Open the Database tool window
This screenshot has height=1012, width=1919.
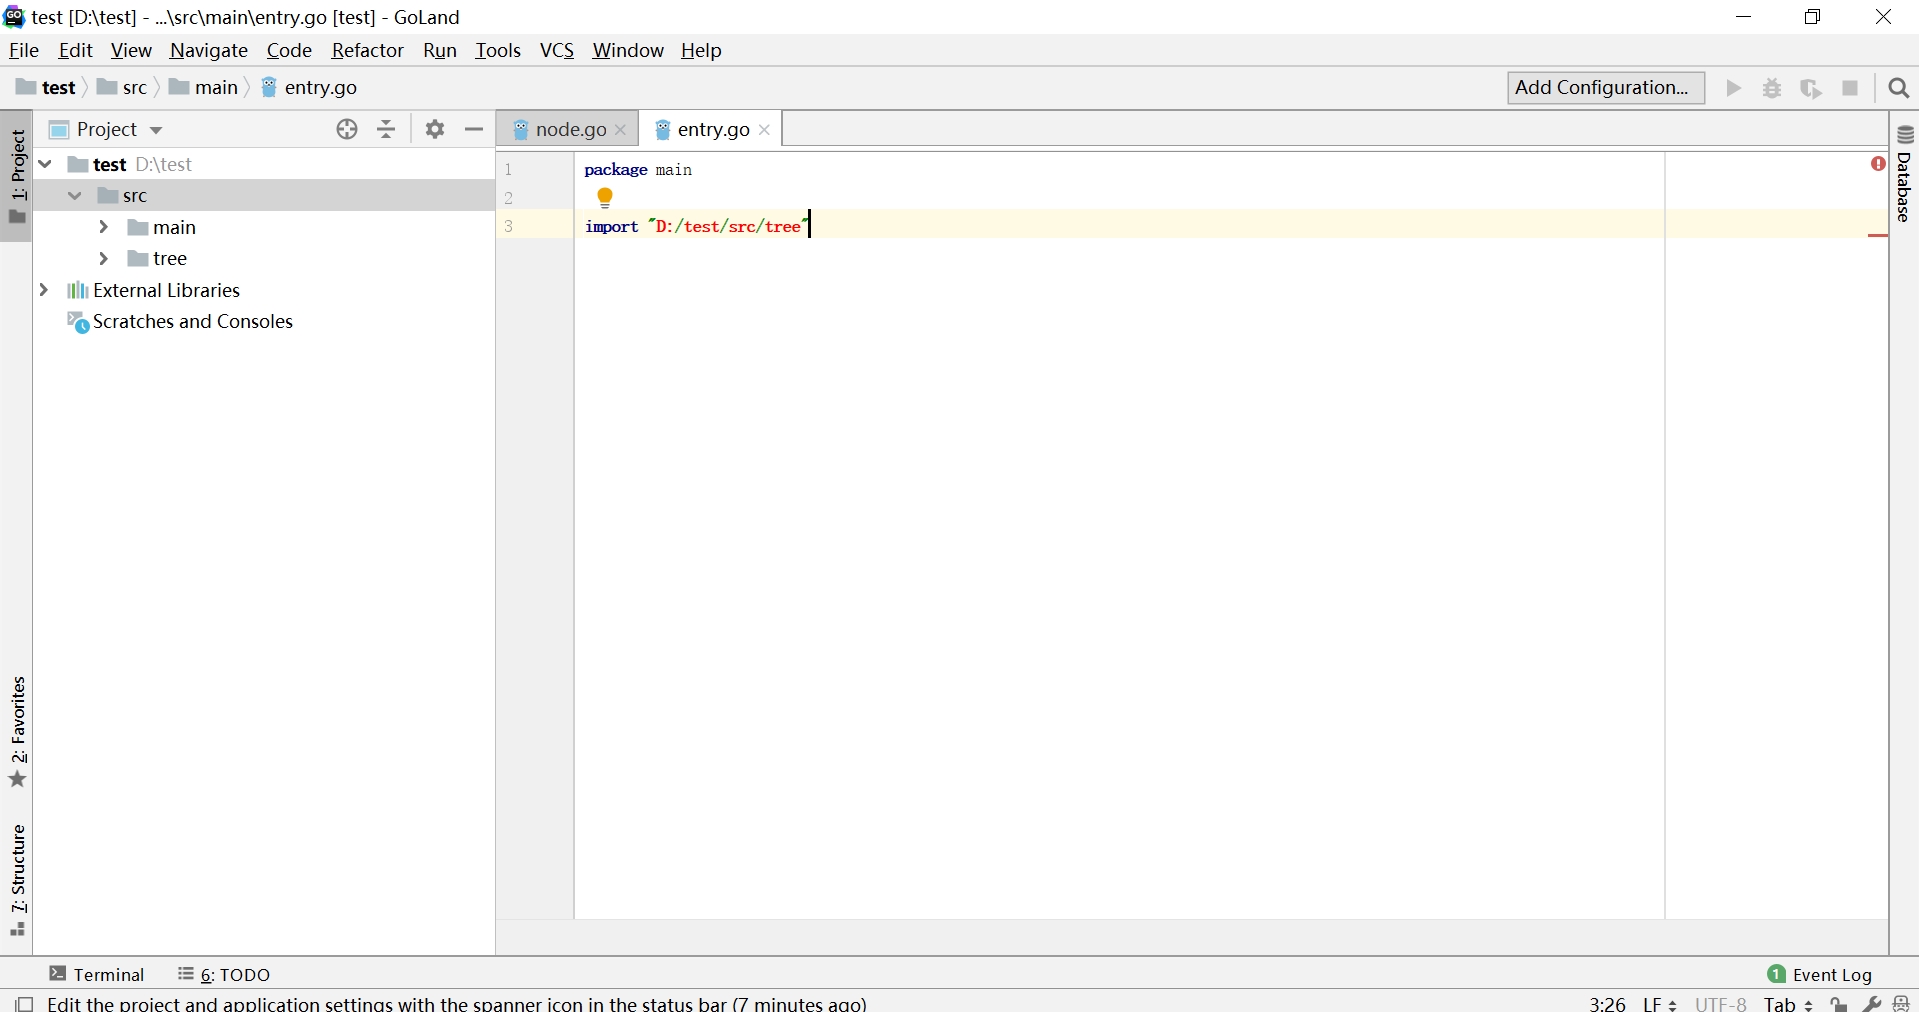1905,175
